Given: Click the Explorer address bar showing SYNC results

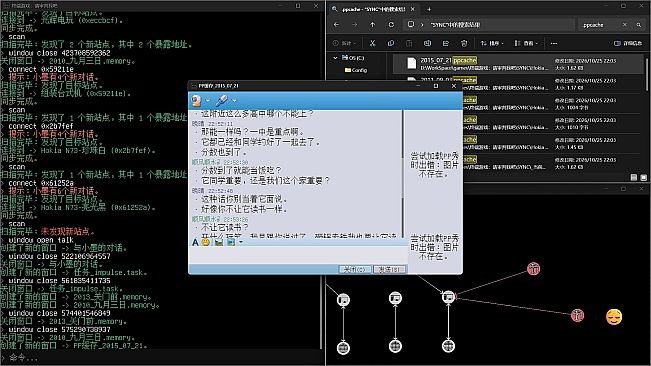Looking at the screenshot, I should coord(488,24).
